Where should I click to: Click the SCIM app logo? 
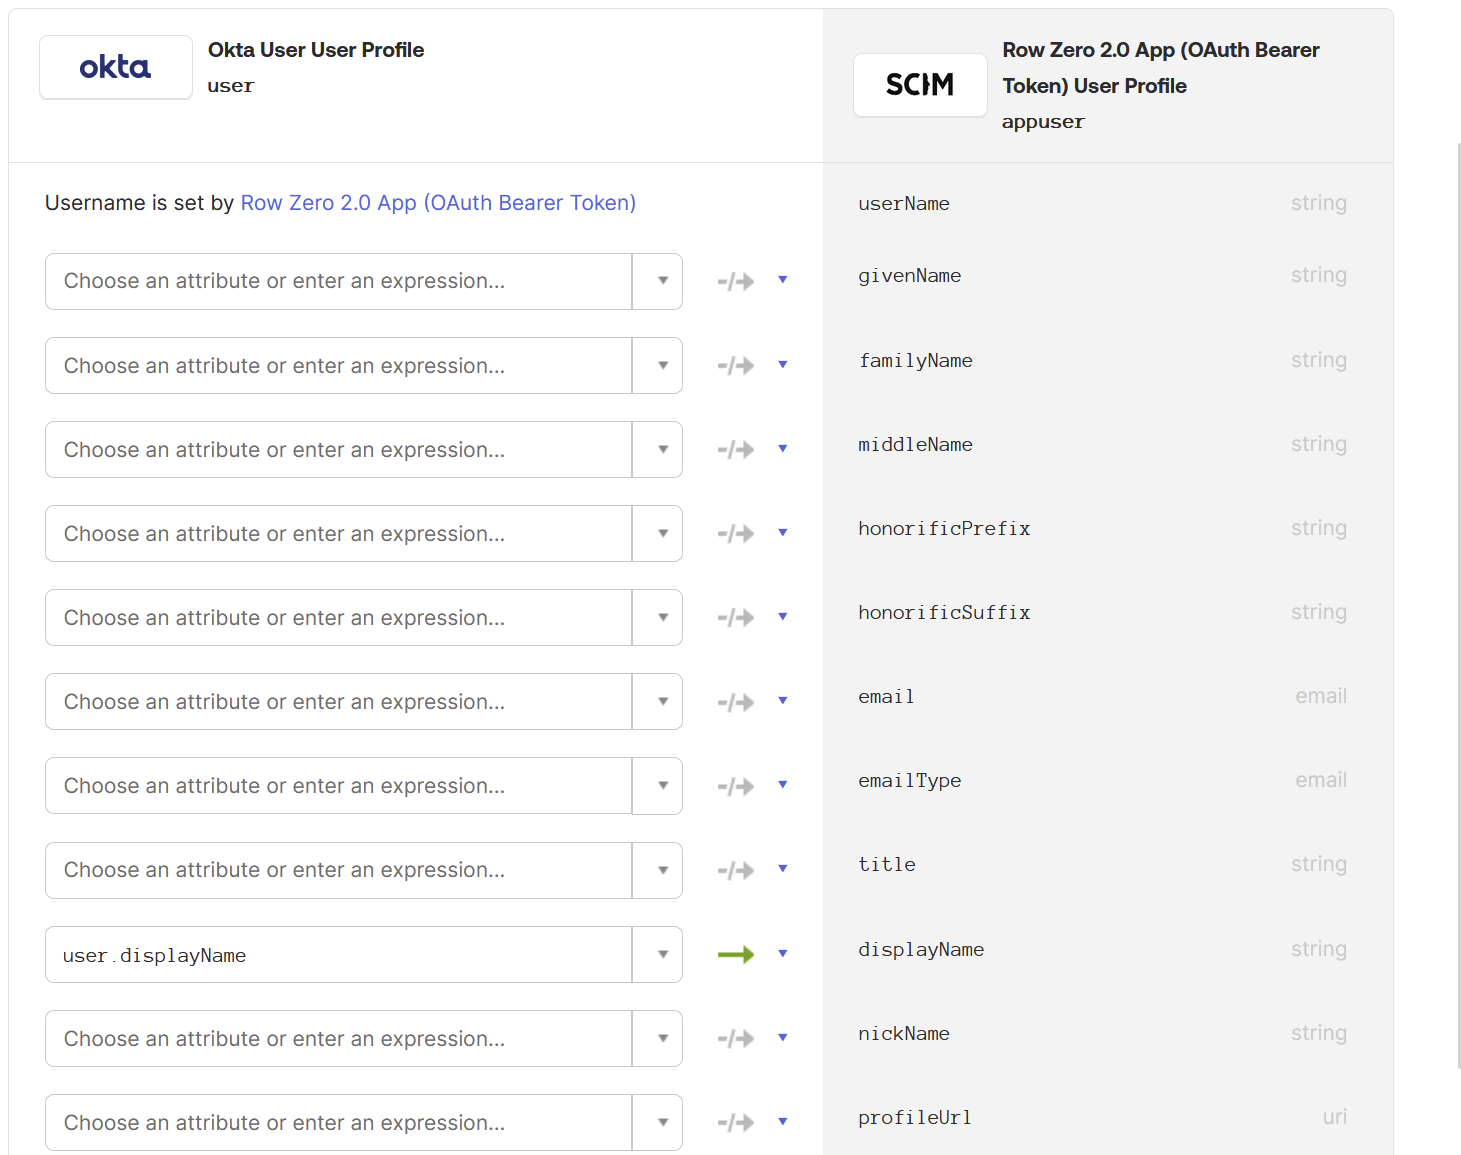pyautogui.click(x=920, y=85)
